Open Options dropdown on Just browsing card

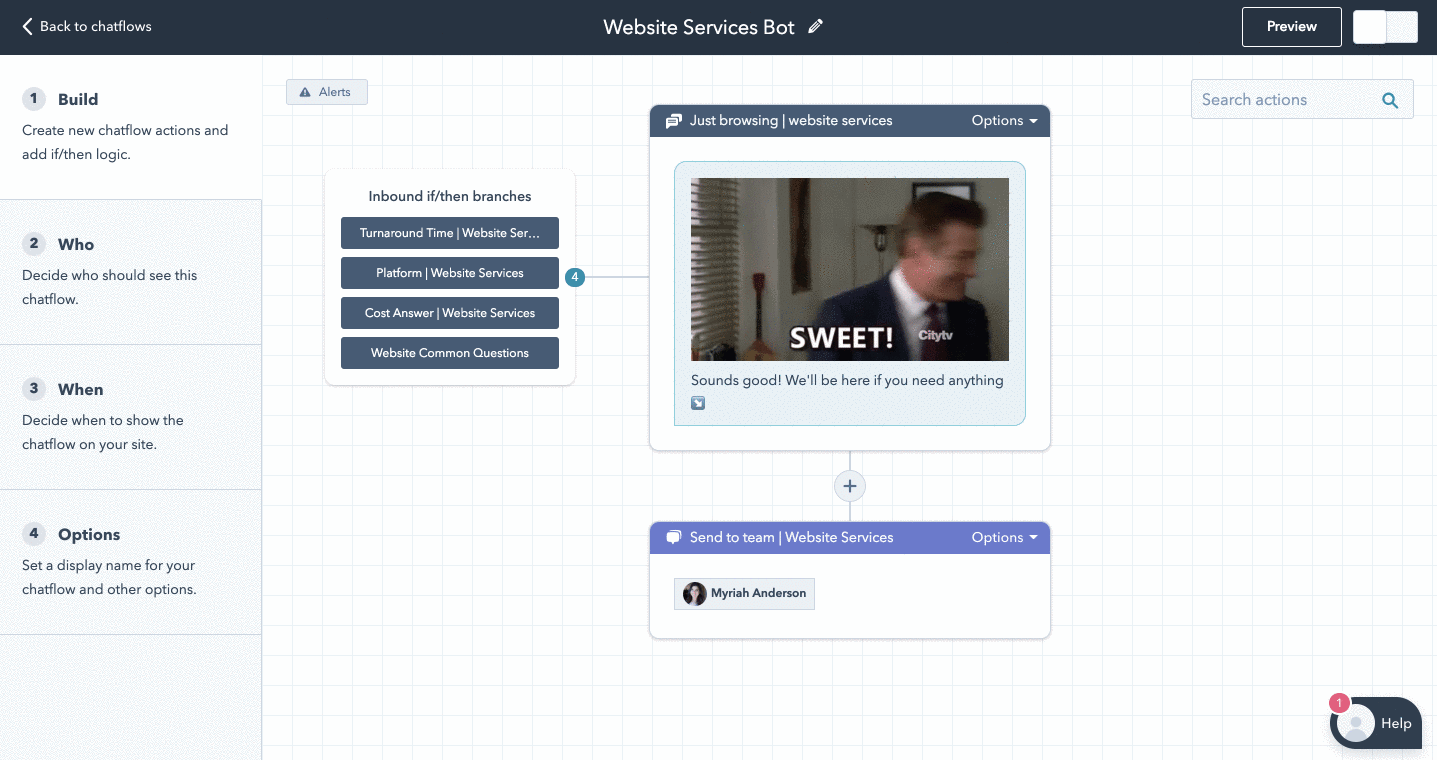pyautogui.click(x=1004, y=121)
